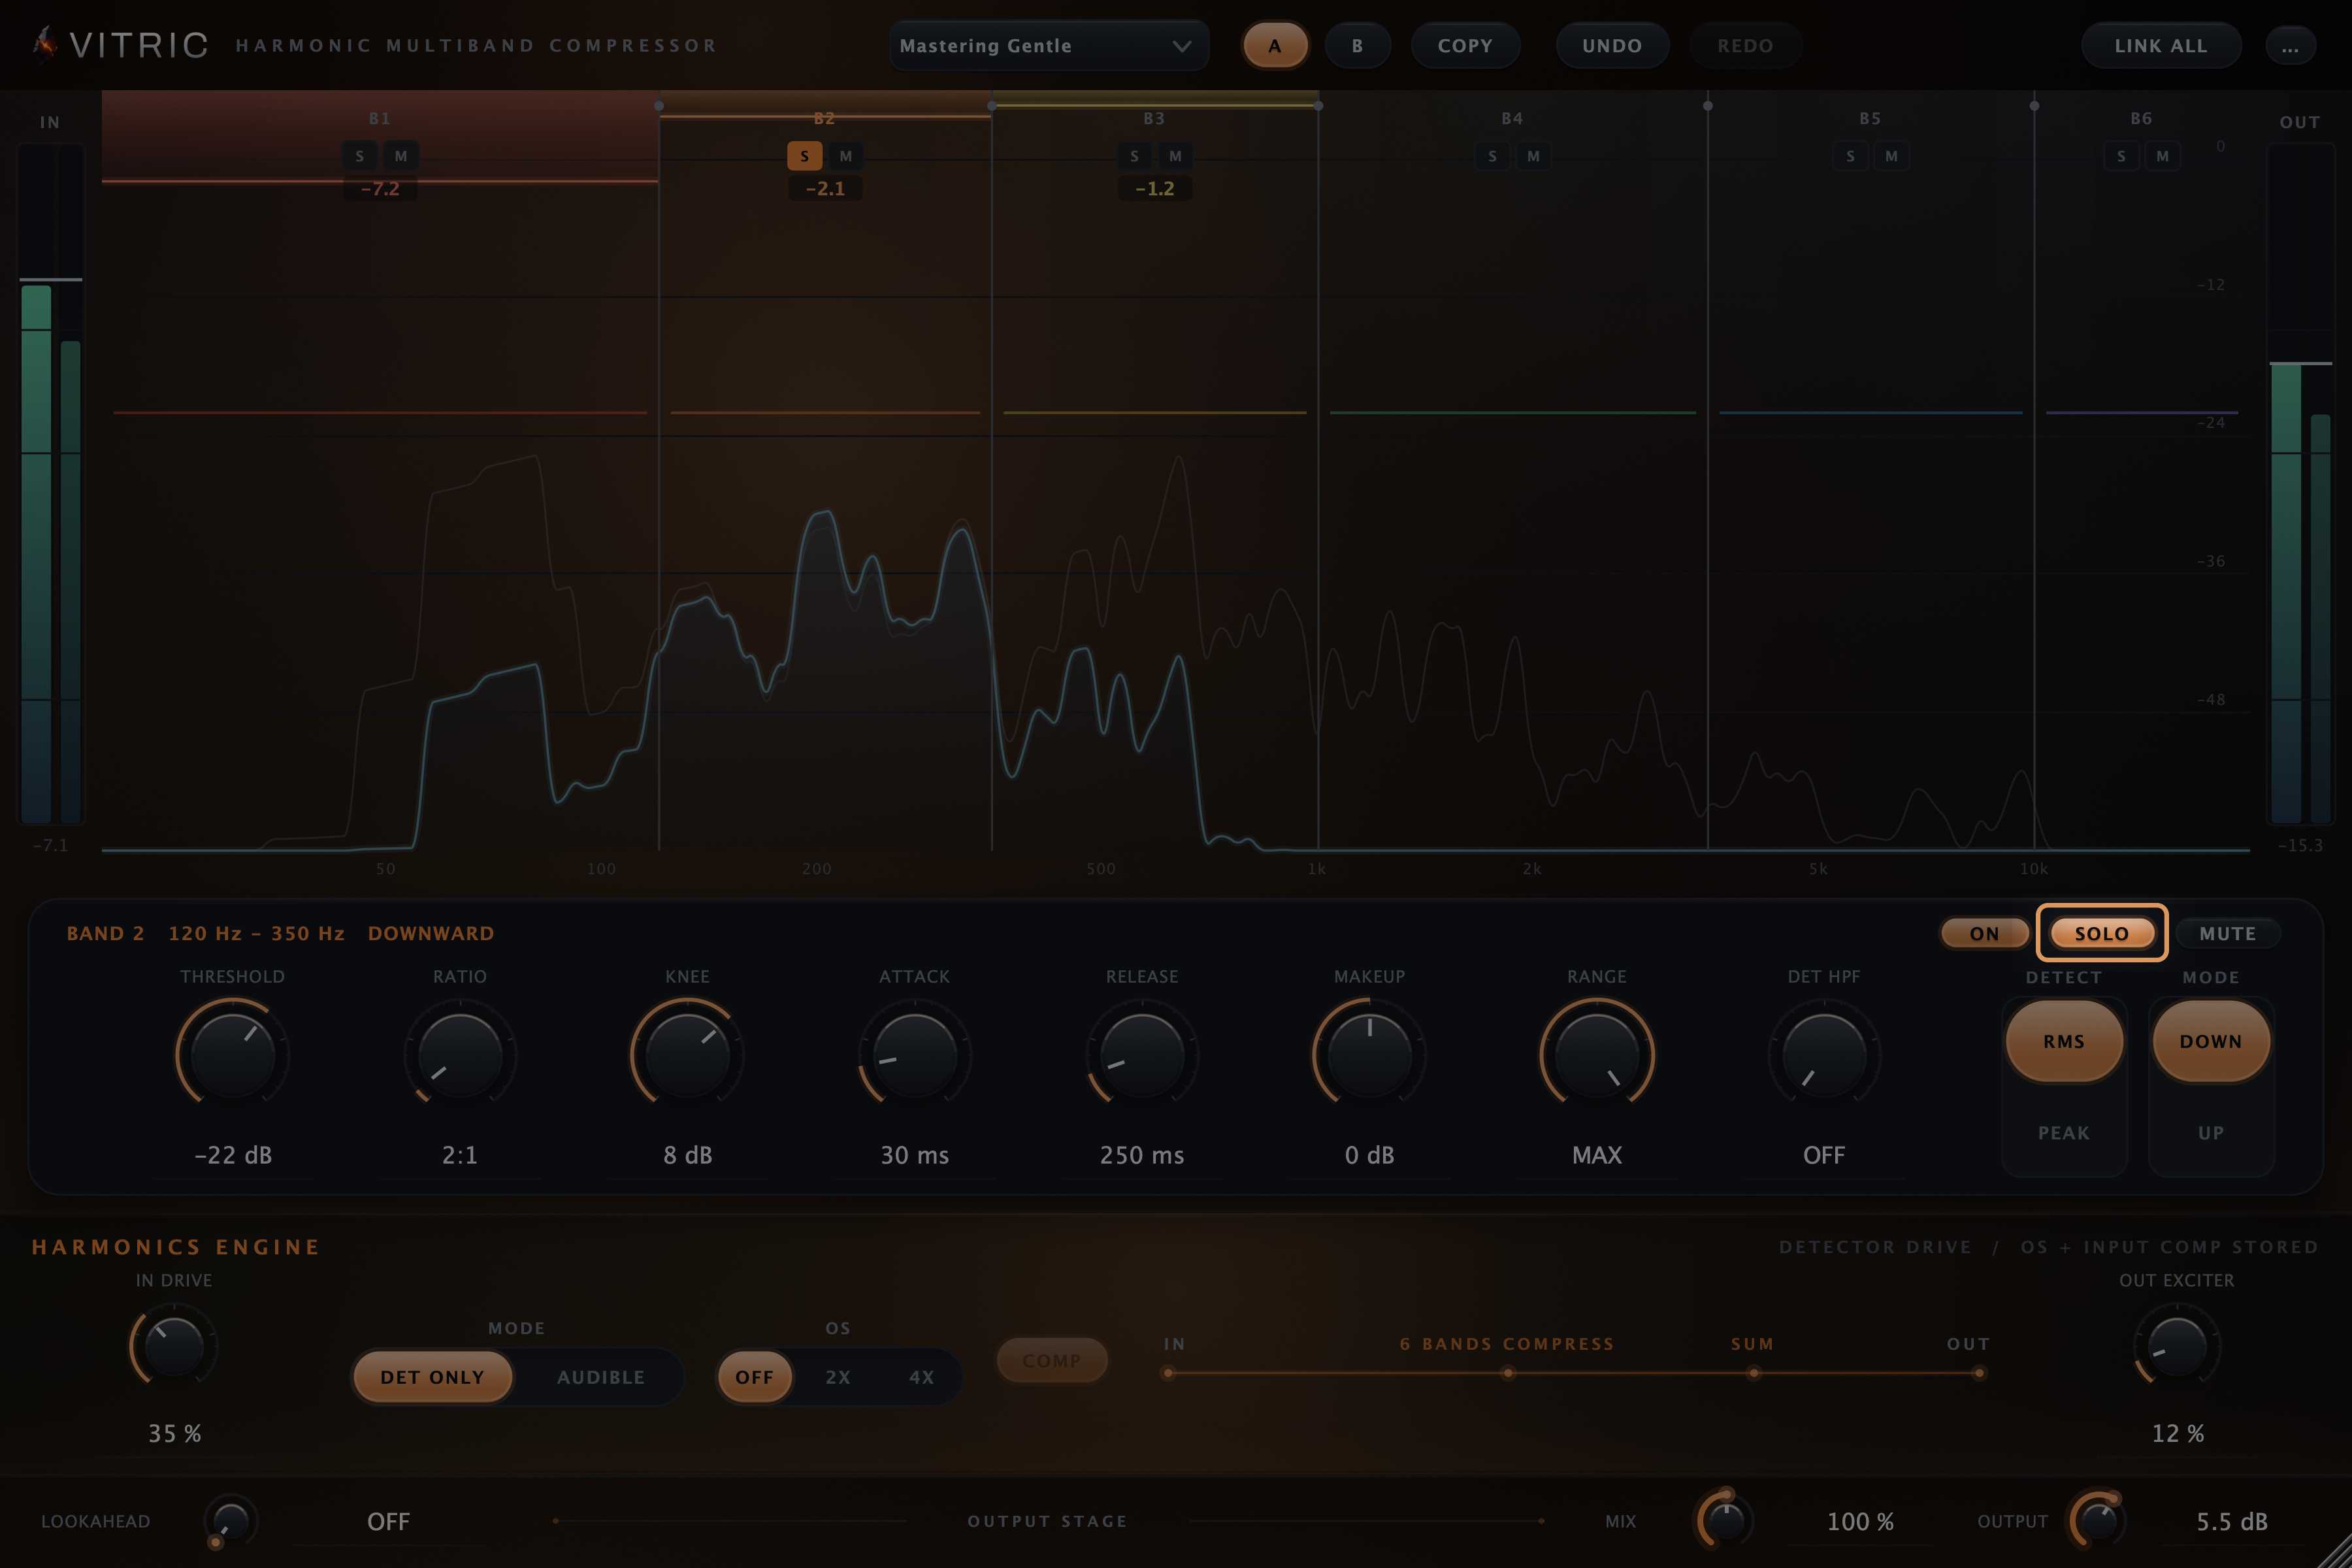
Task: Click the Vitric flame logo
Action: pos(44,44)
